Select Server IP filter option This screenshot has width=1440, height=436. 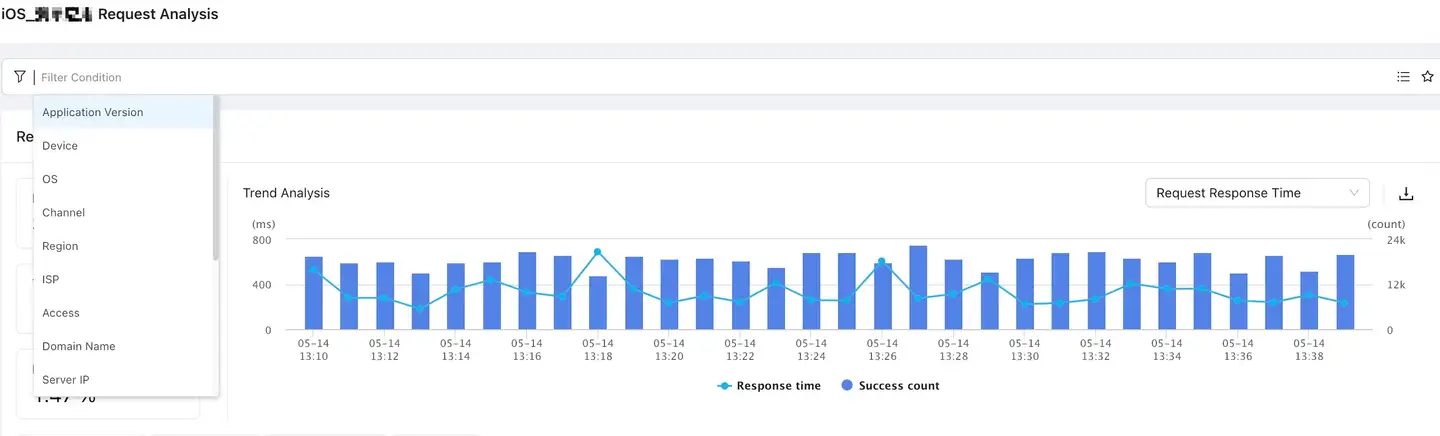(x=65, y=380)
